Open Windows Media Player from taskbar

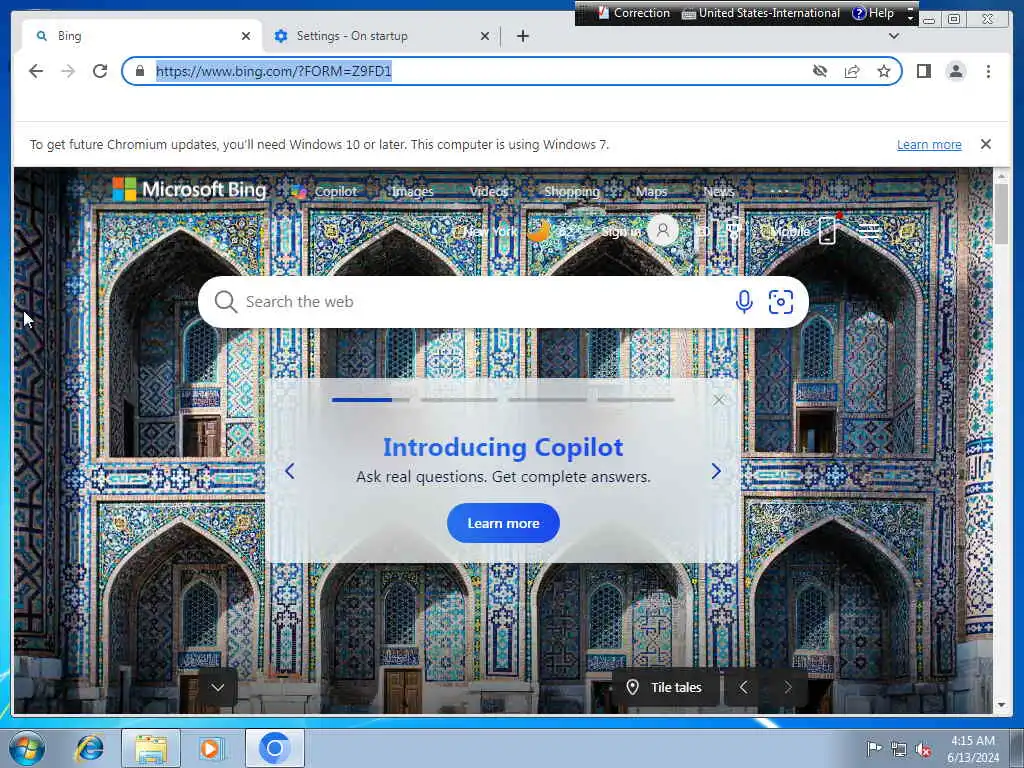pyautogui.click(x=210, y=748)
